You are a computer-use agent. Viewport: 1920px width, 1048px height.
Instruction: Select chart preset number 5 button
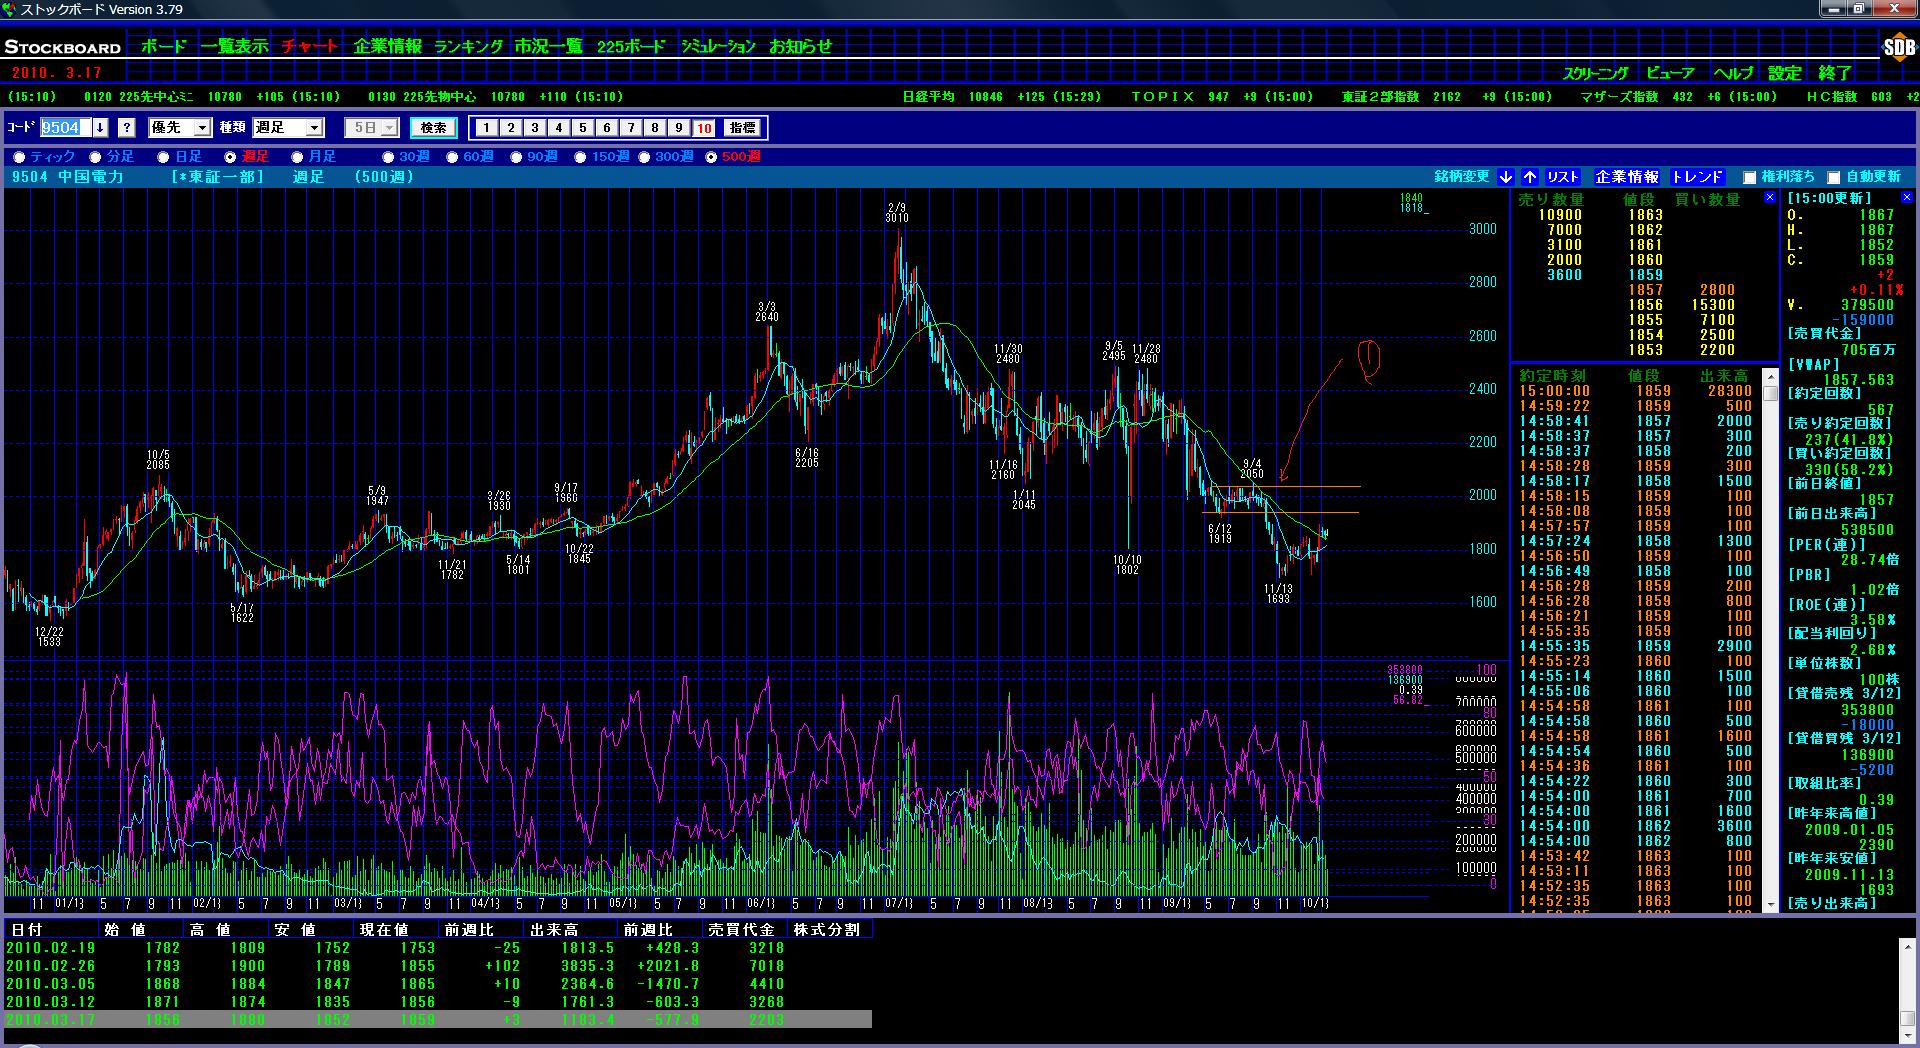582,128
